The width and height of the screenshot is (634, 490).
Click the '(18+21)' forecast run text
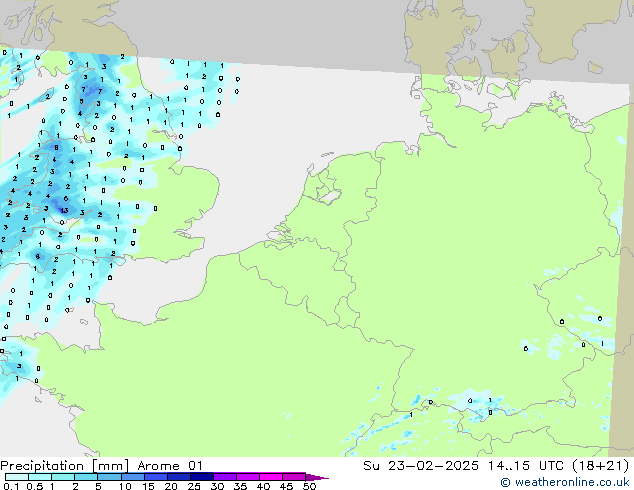(600, 465)
